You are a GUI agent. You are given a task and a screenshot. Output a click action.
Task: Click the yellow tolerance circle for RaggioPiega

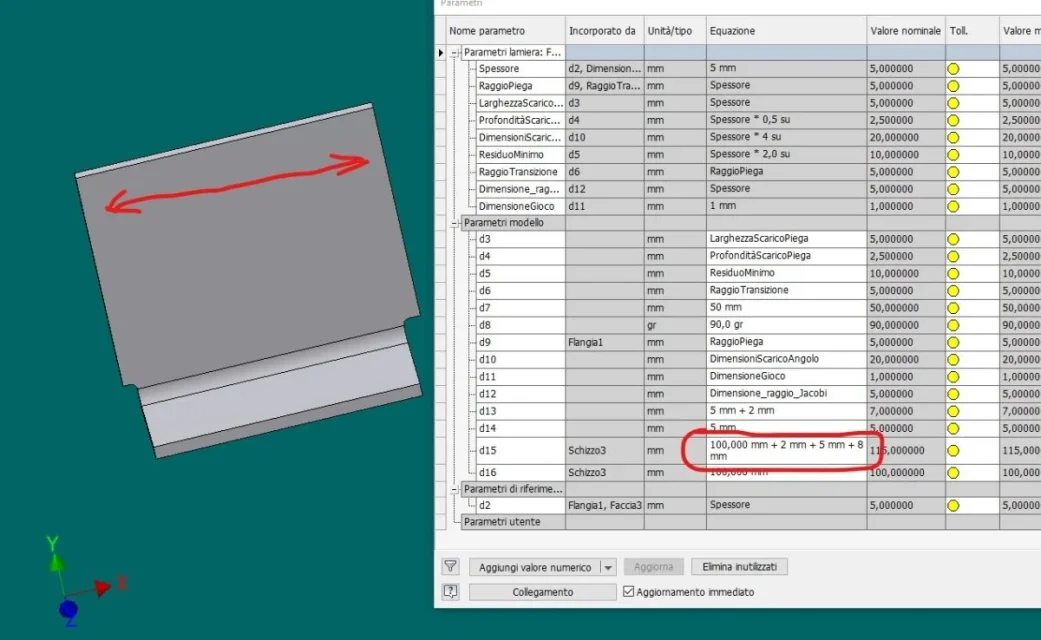tap(953, 86)
